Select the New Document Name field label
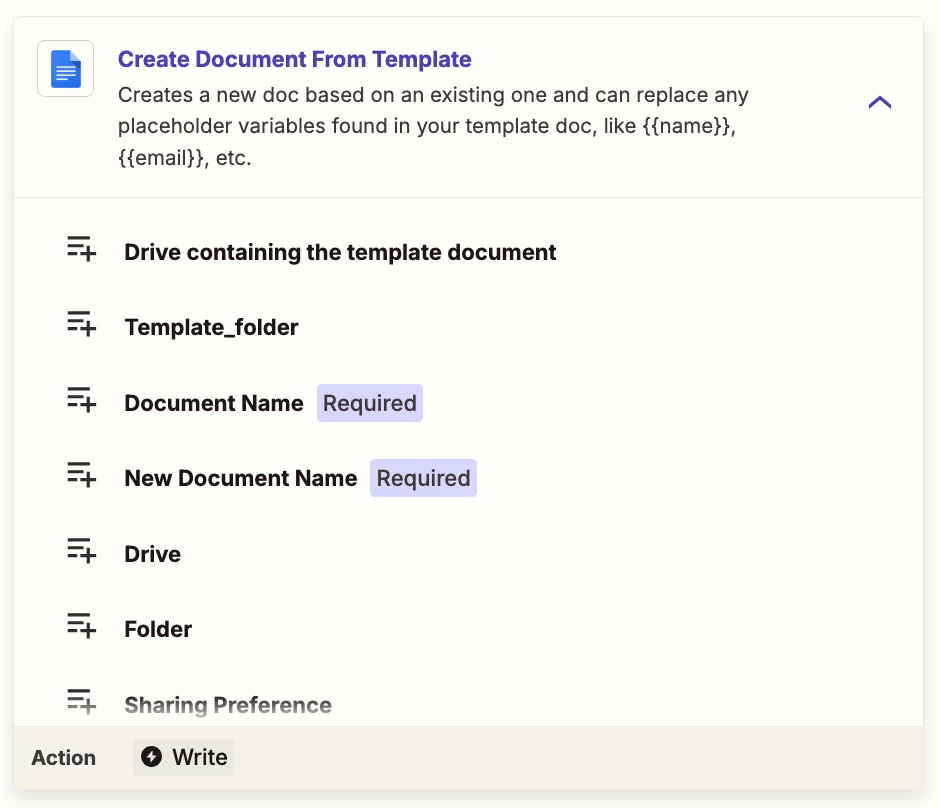 point(240,478)
